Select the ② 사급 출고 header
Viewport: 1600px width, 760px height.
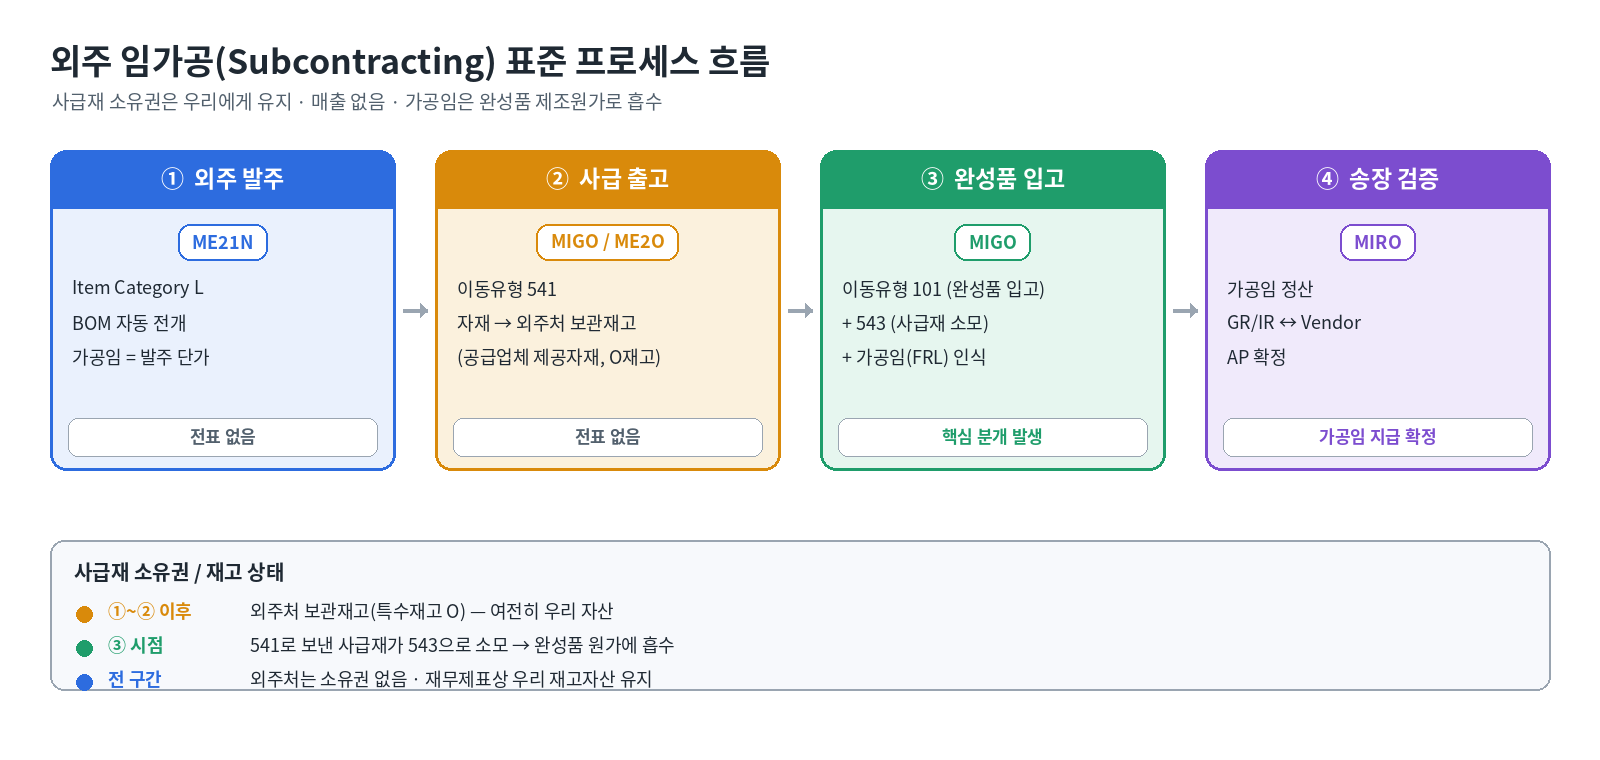[608, 179]
